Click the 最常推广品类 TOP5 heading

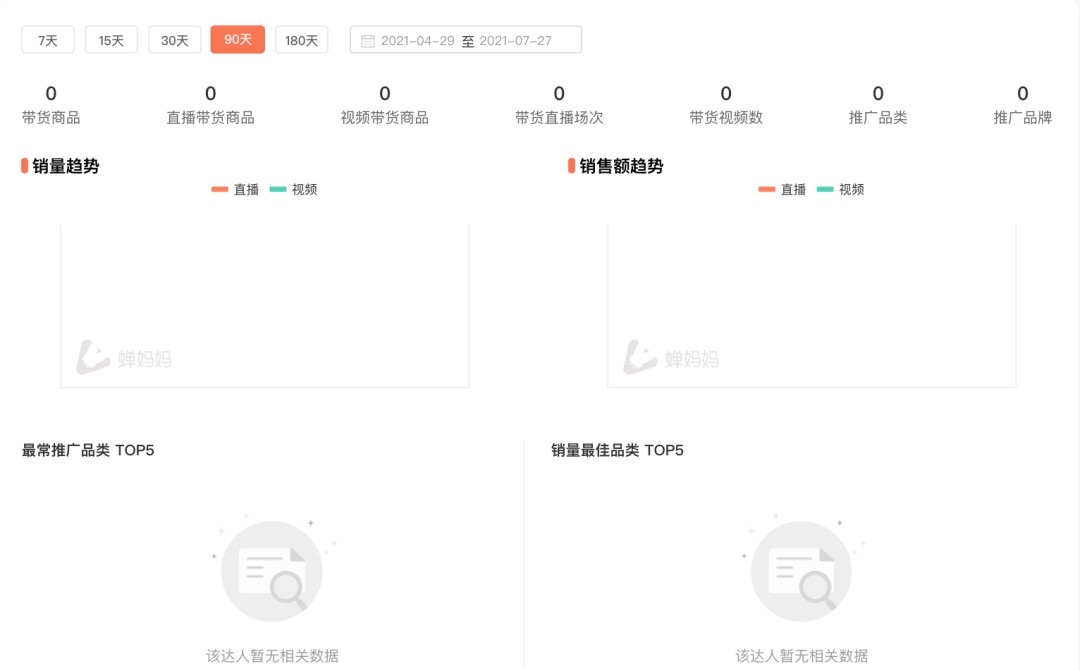point(88,451)
